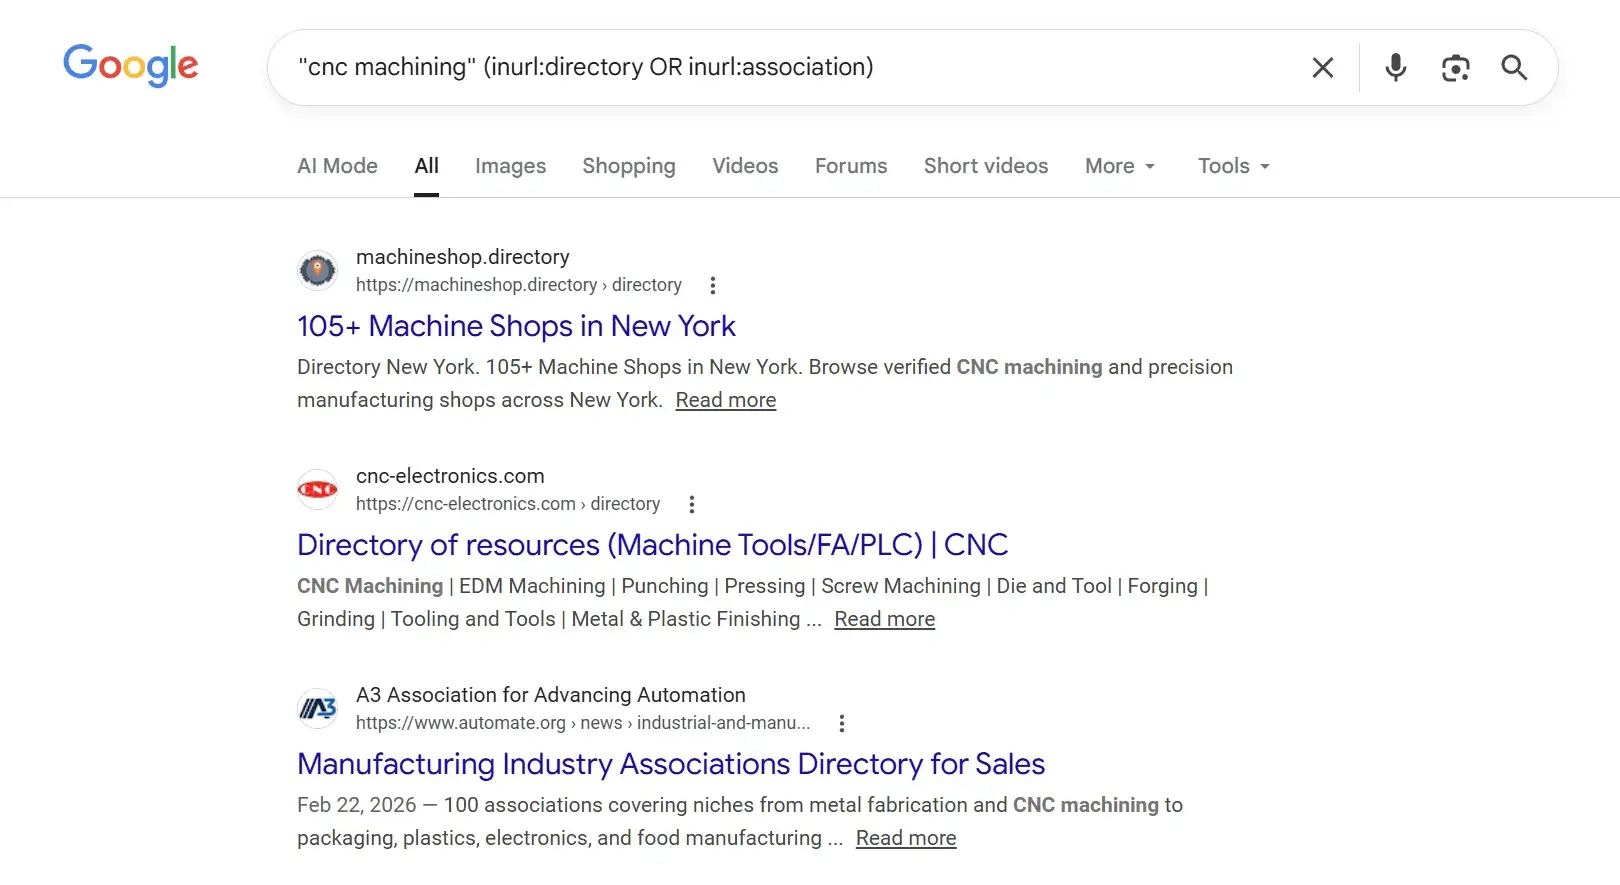This screenshot has width=1620, height=885.
Task: Open options menu for cnc-electronics.com result
Action: click(x=692, y=504)
